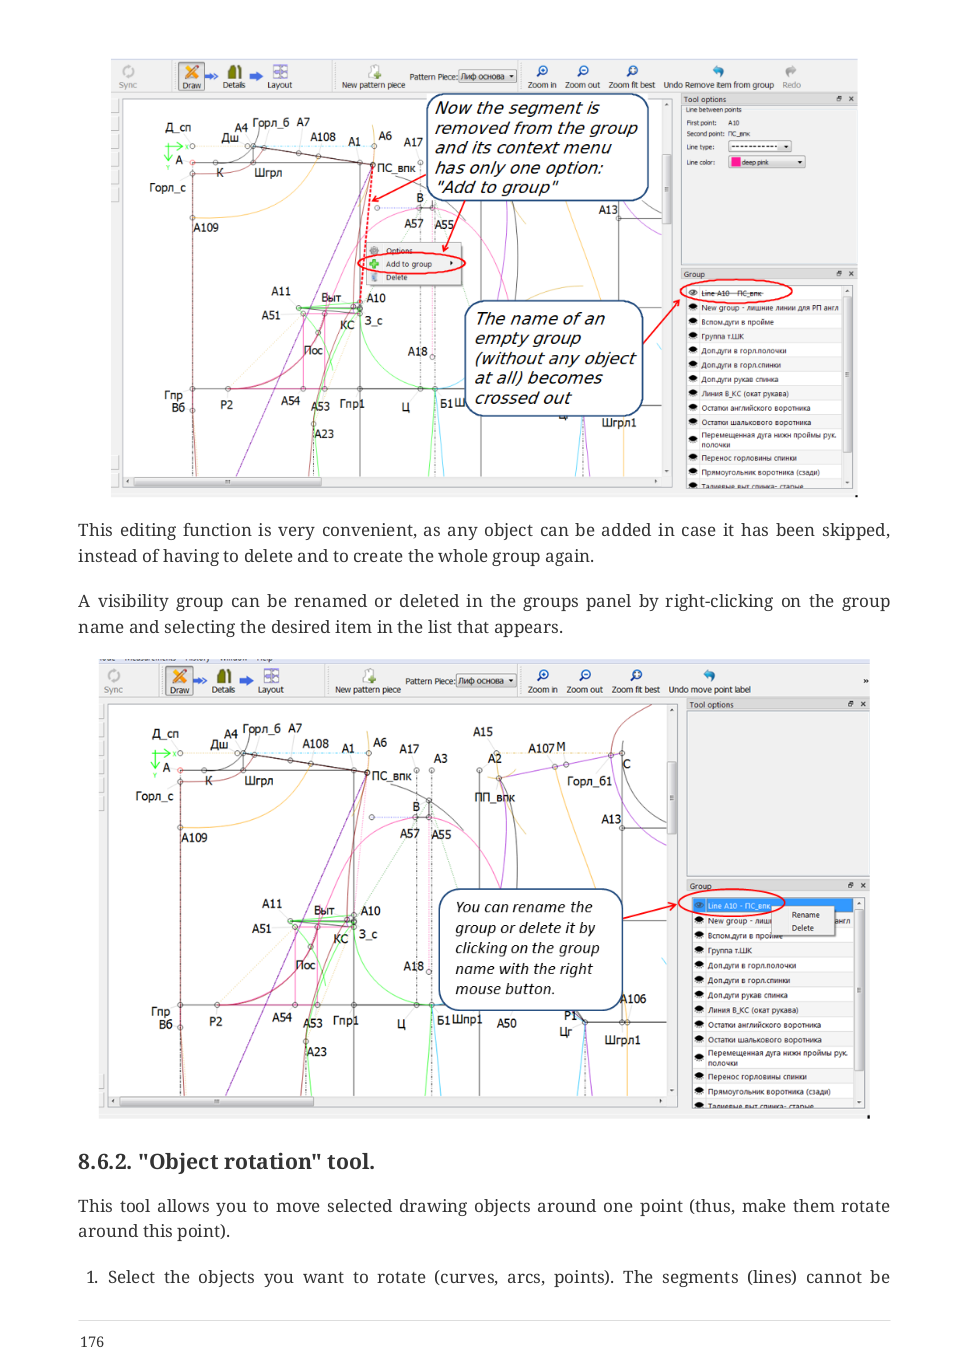Screen dimensions: 969x1370
Task: Click 'Undo move point label' in the lower toolbar
Action: pos(709,681)
